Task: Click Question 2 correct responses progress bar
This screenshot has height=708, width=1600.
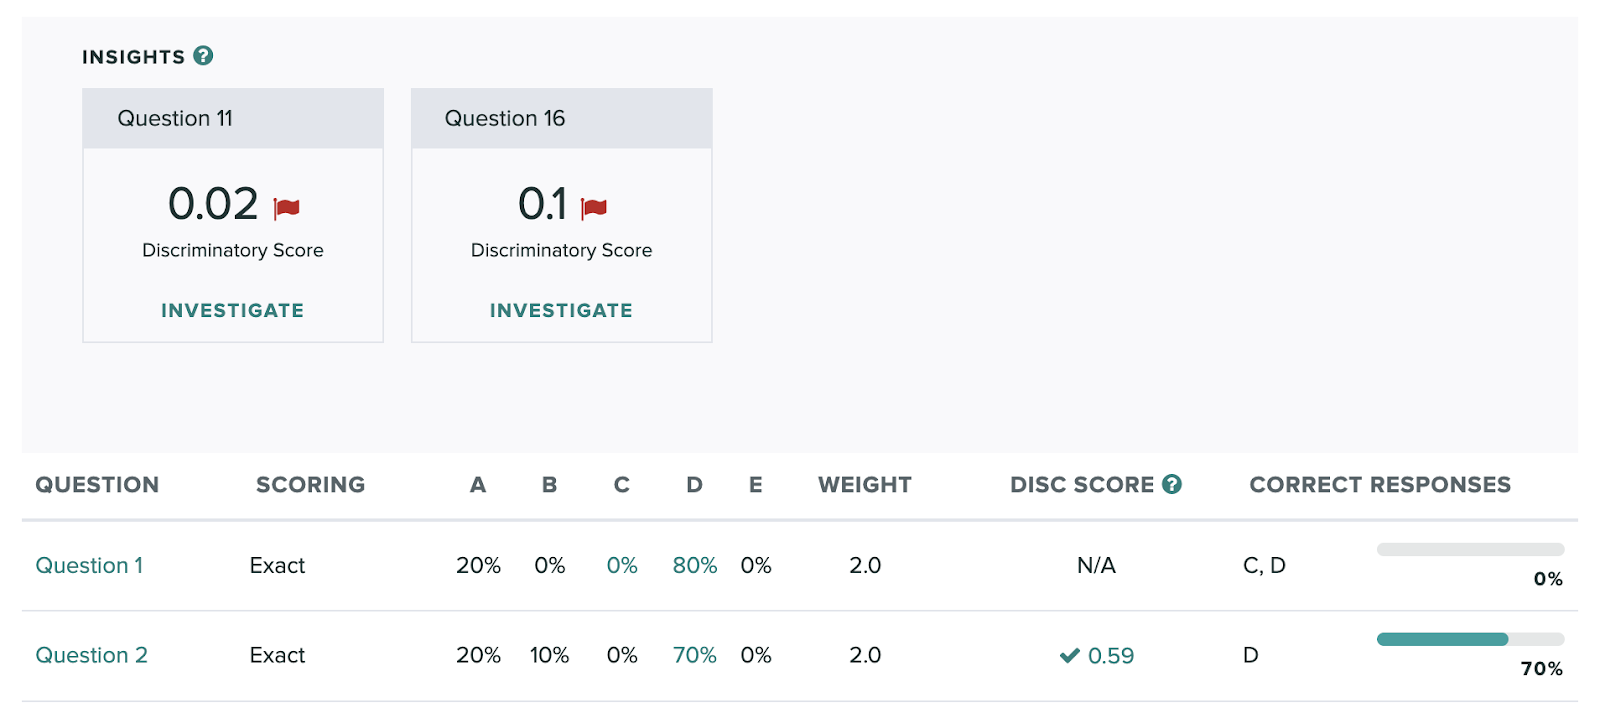Action: [1470, 639]
